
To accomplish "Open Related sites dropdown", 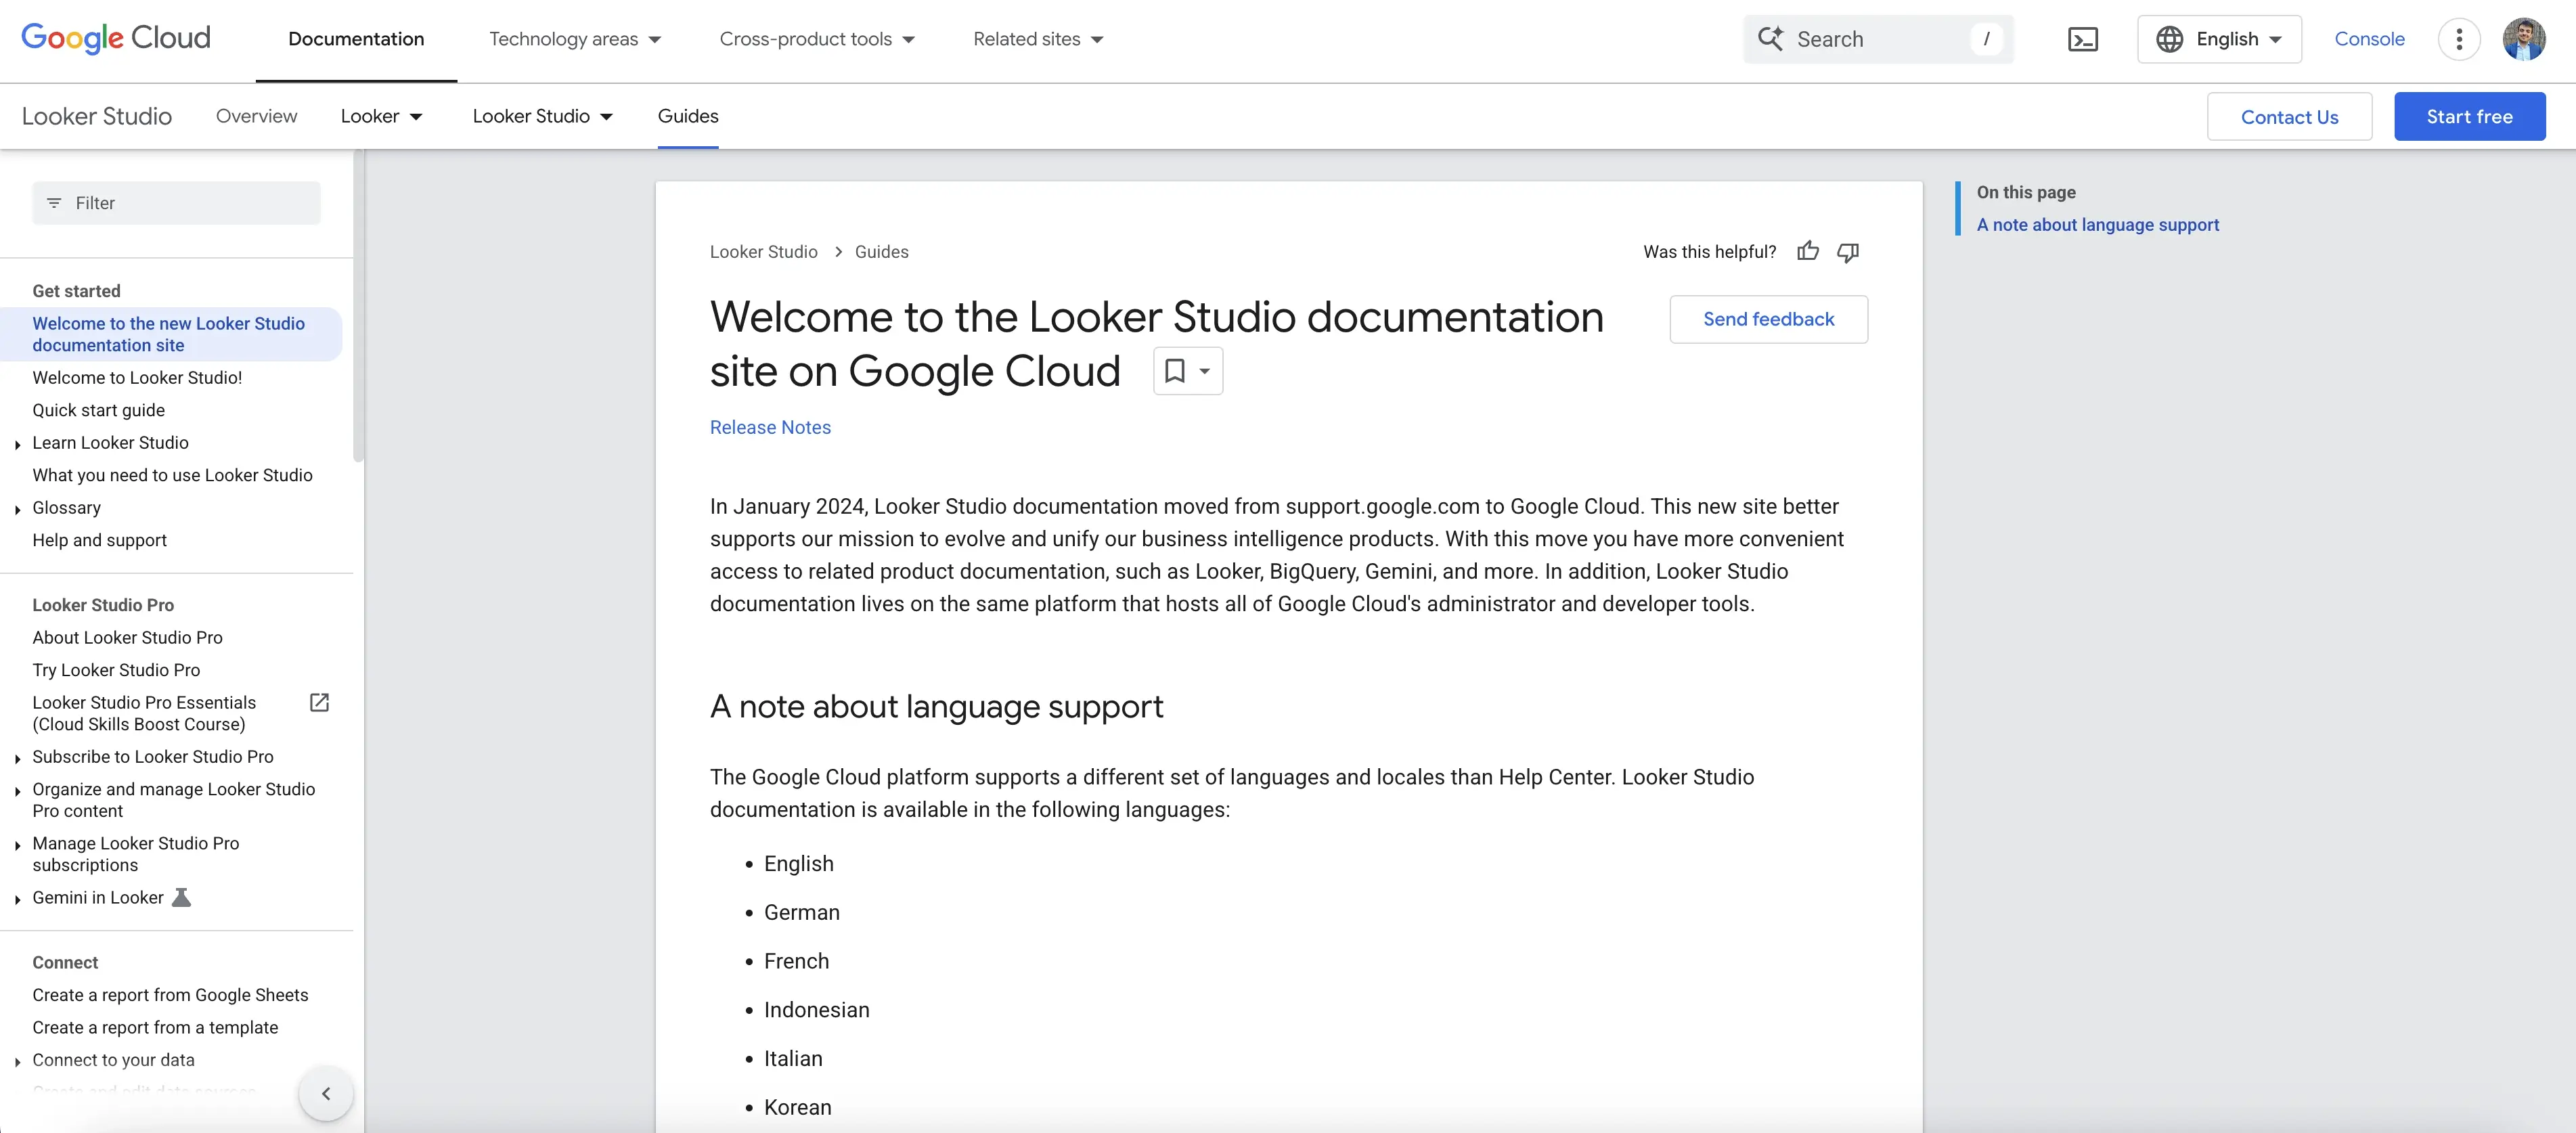I will click(x=1038, y=39).
